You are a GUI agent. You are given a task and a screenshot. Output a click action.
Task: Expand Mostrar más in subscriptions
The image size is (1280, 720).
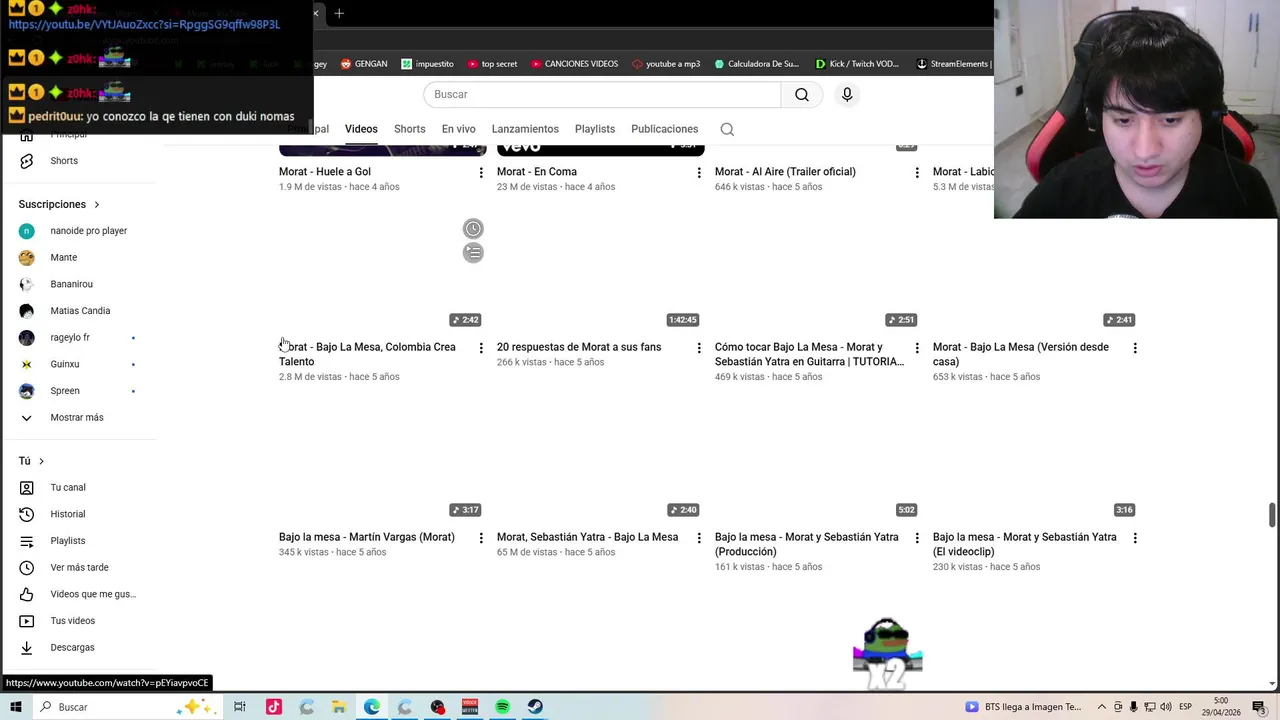[78, 417]
